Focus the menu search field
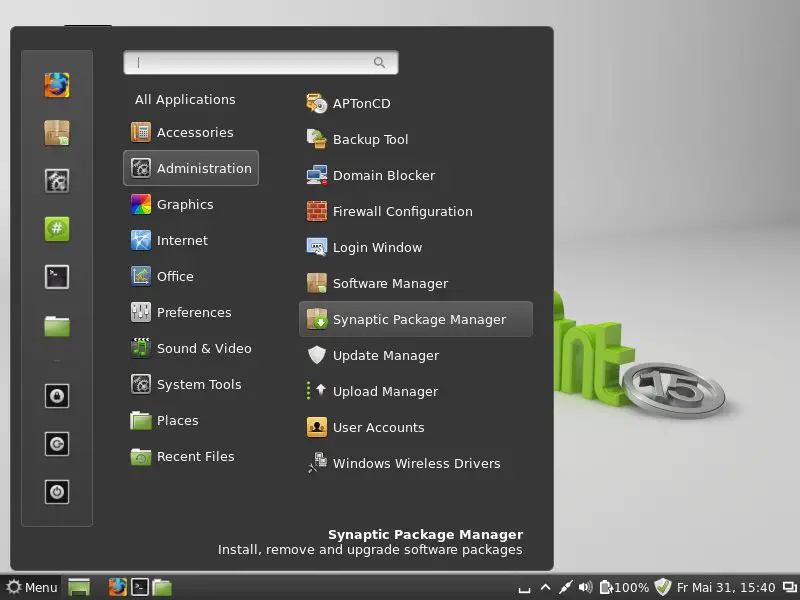 point(261,62)
